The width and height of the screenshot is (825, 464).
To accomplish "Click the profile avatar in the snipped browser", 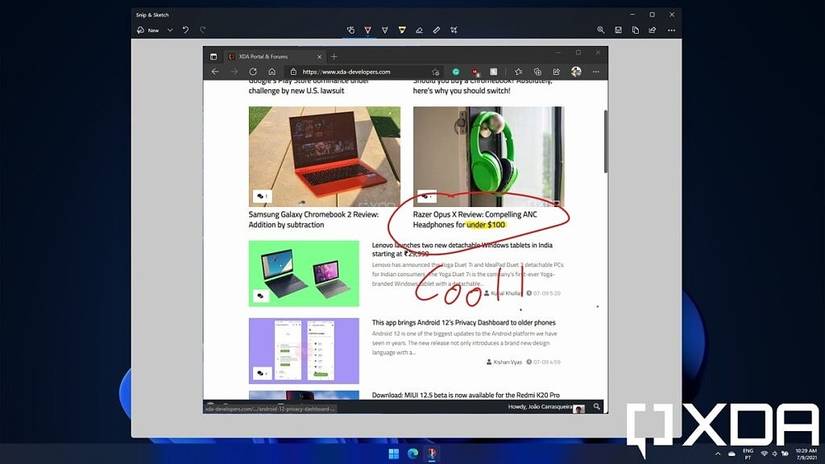I will tap(576, 72).
